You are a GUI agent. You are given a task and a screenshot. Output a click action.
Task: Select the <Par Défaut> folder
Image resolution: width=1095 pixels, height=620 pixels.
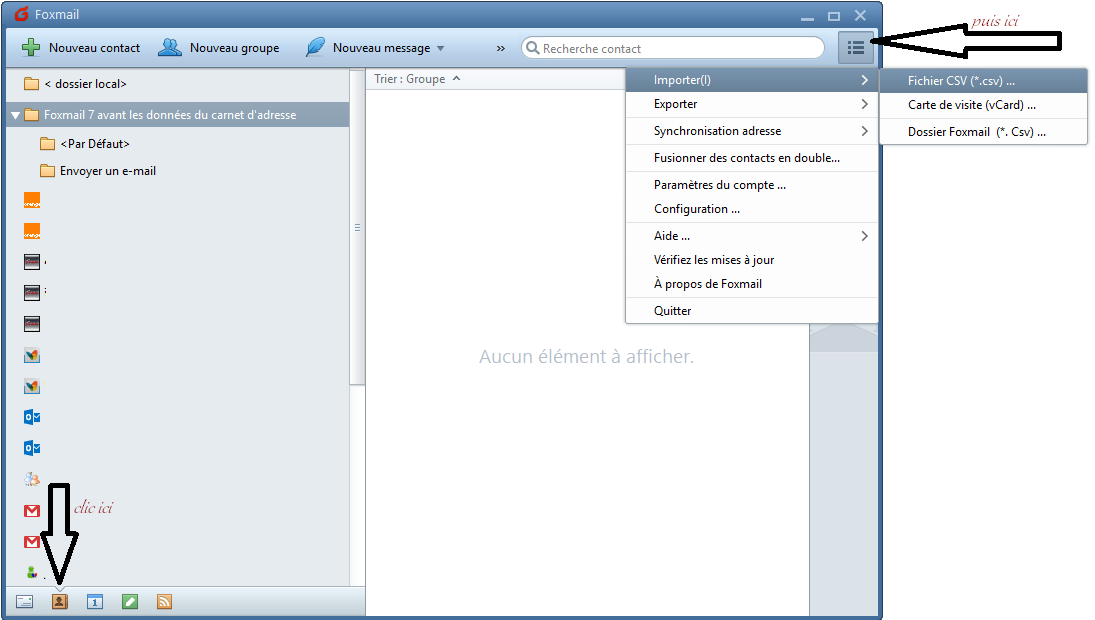(x=94, y=144)
